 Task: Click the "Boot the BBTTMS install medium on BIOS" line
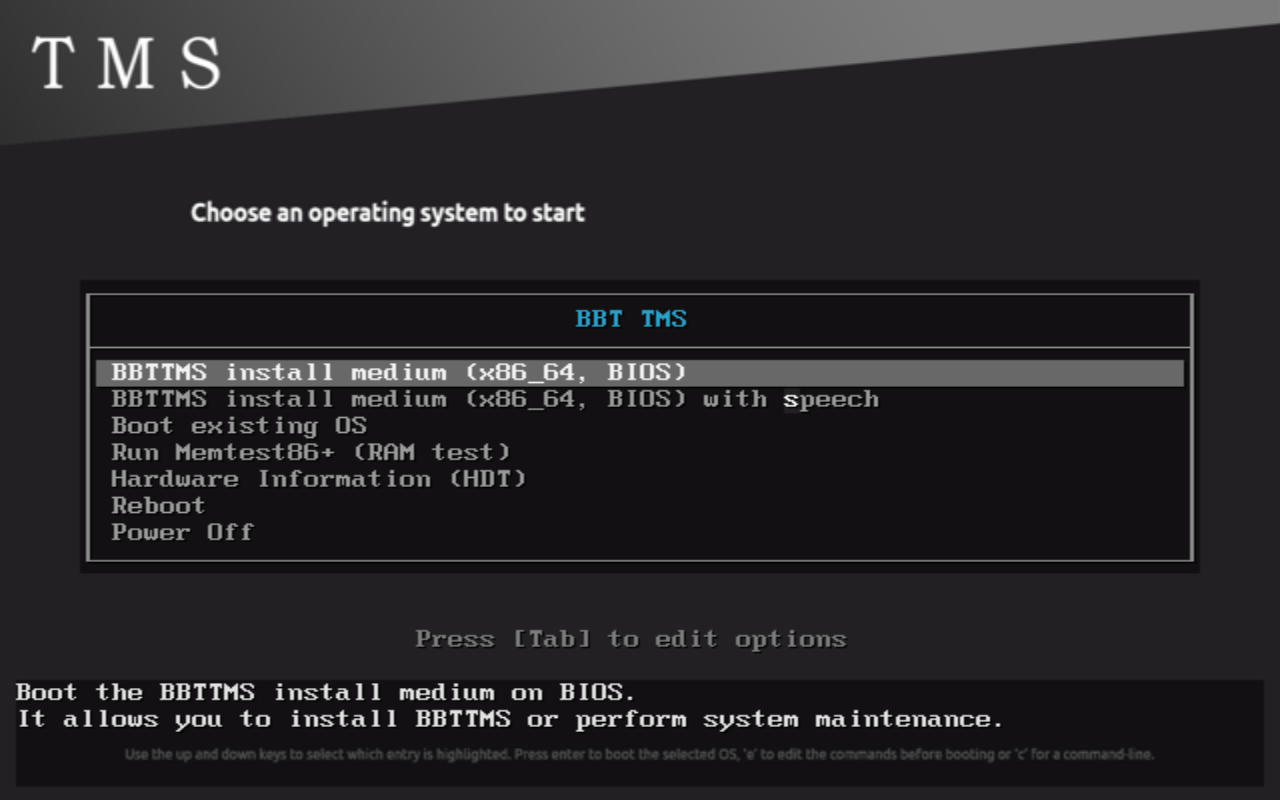coord(326,692)
